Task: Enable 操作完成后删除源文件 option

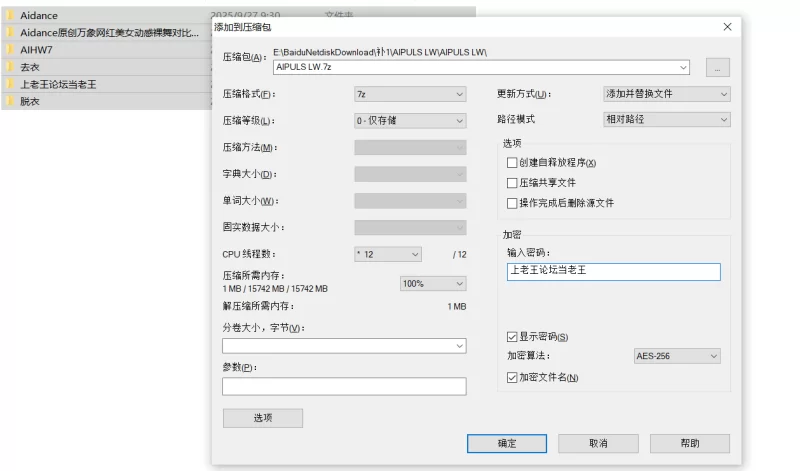Action: [513, 203]
